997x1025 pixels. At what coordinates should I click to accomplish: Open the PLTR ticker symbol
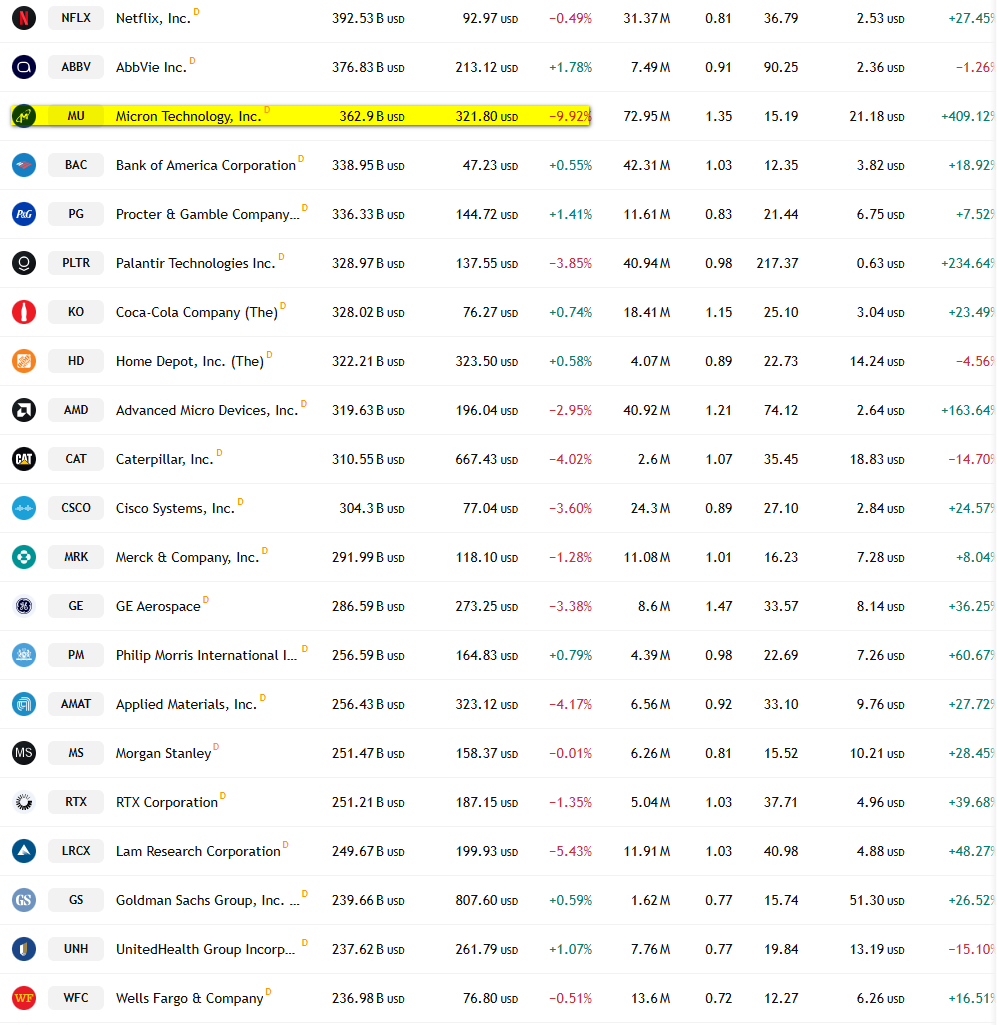click(76, 263)
